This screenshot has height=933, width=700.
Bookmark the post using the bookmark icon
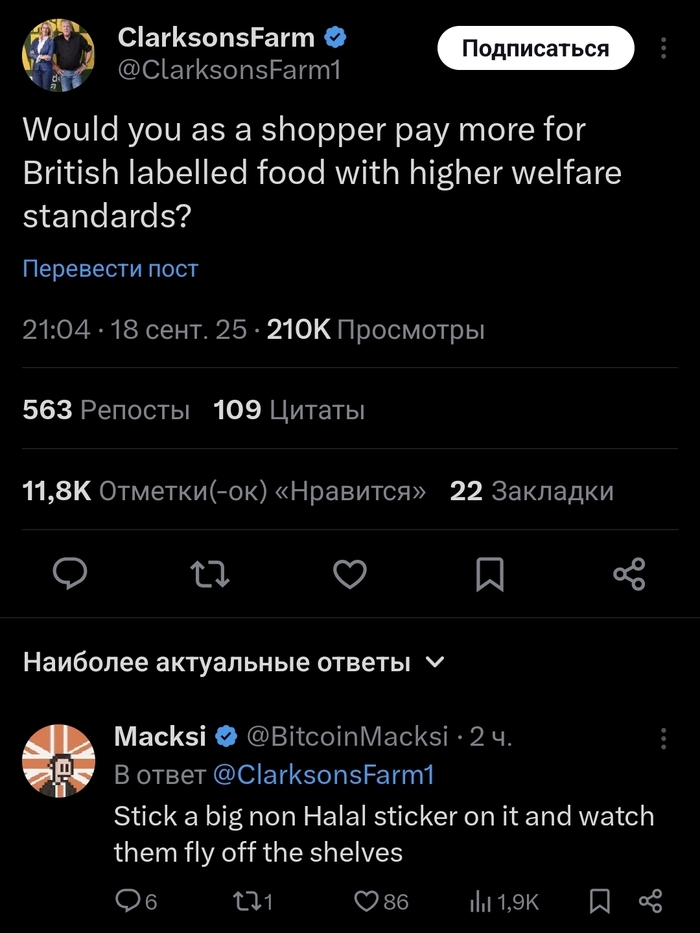(489, 574)
